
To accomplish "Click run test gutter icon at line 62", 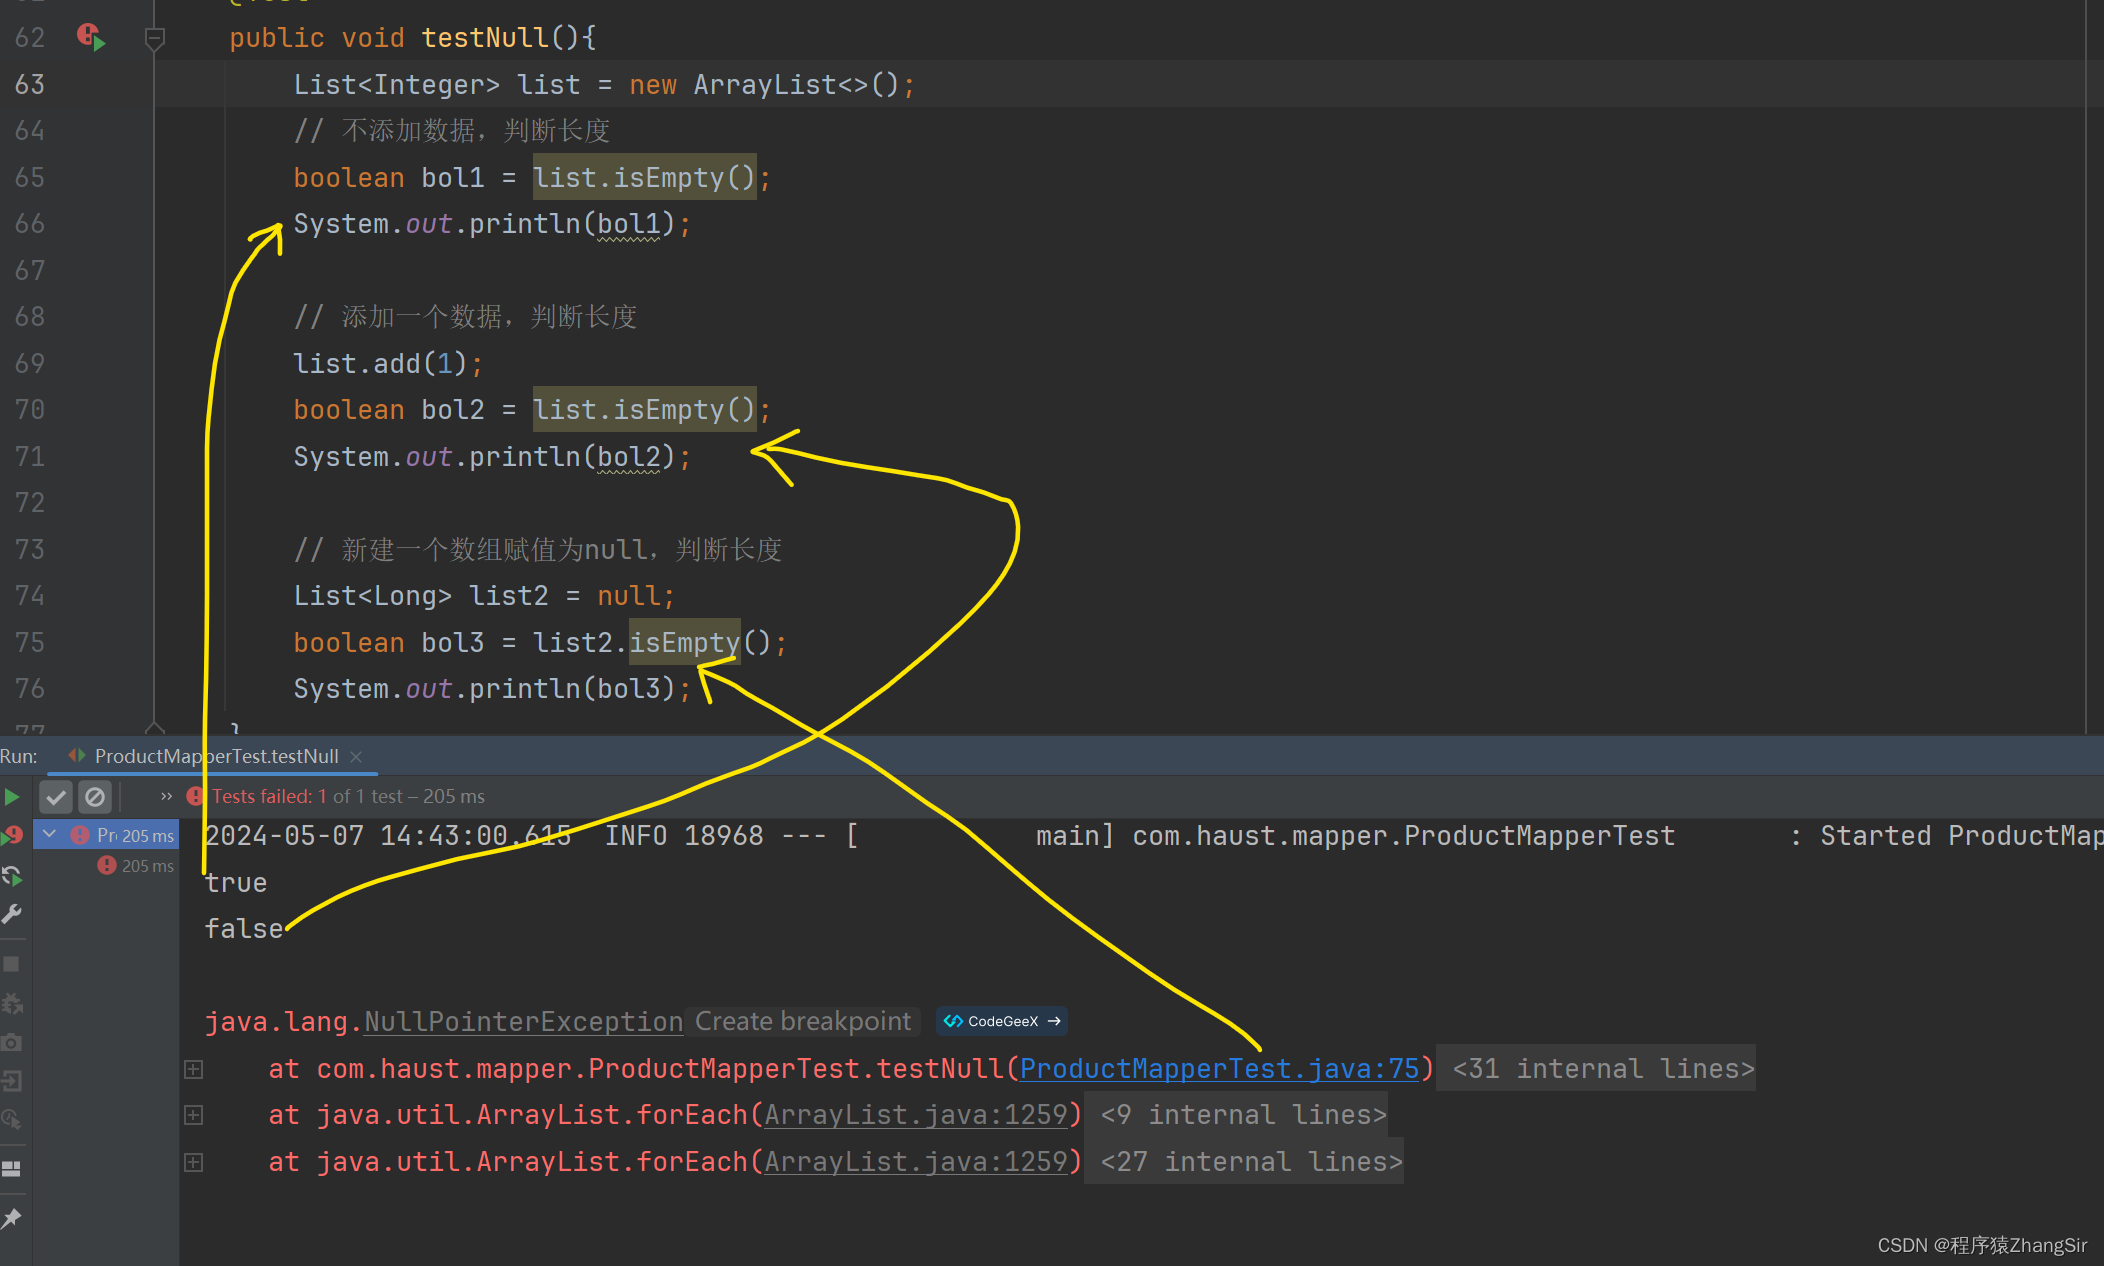I will [91, 38].
